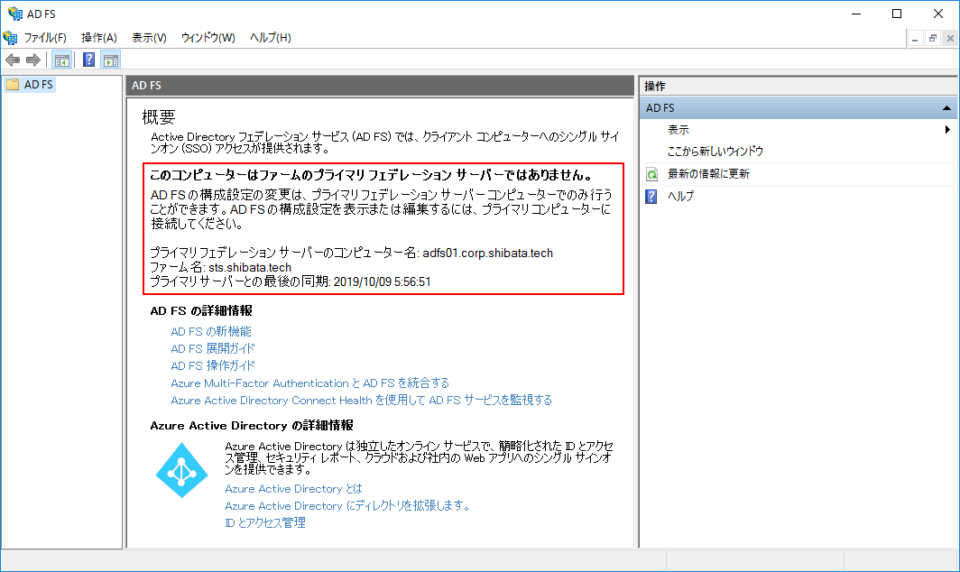The image size is (960, 572).
Task: Open the ヘルプ(H) menu
Action: click(271, 38)
